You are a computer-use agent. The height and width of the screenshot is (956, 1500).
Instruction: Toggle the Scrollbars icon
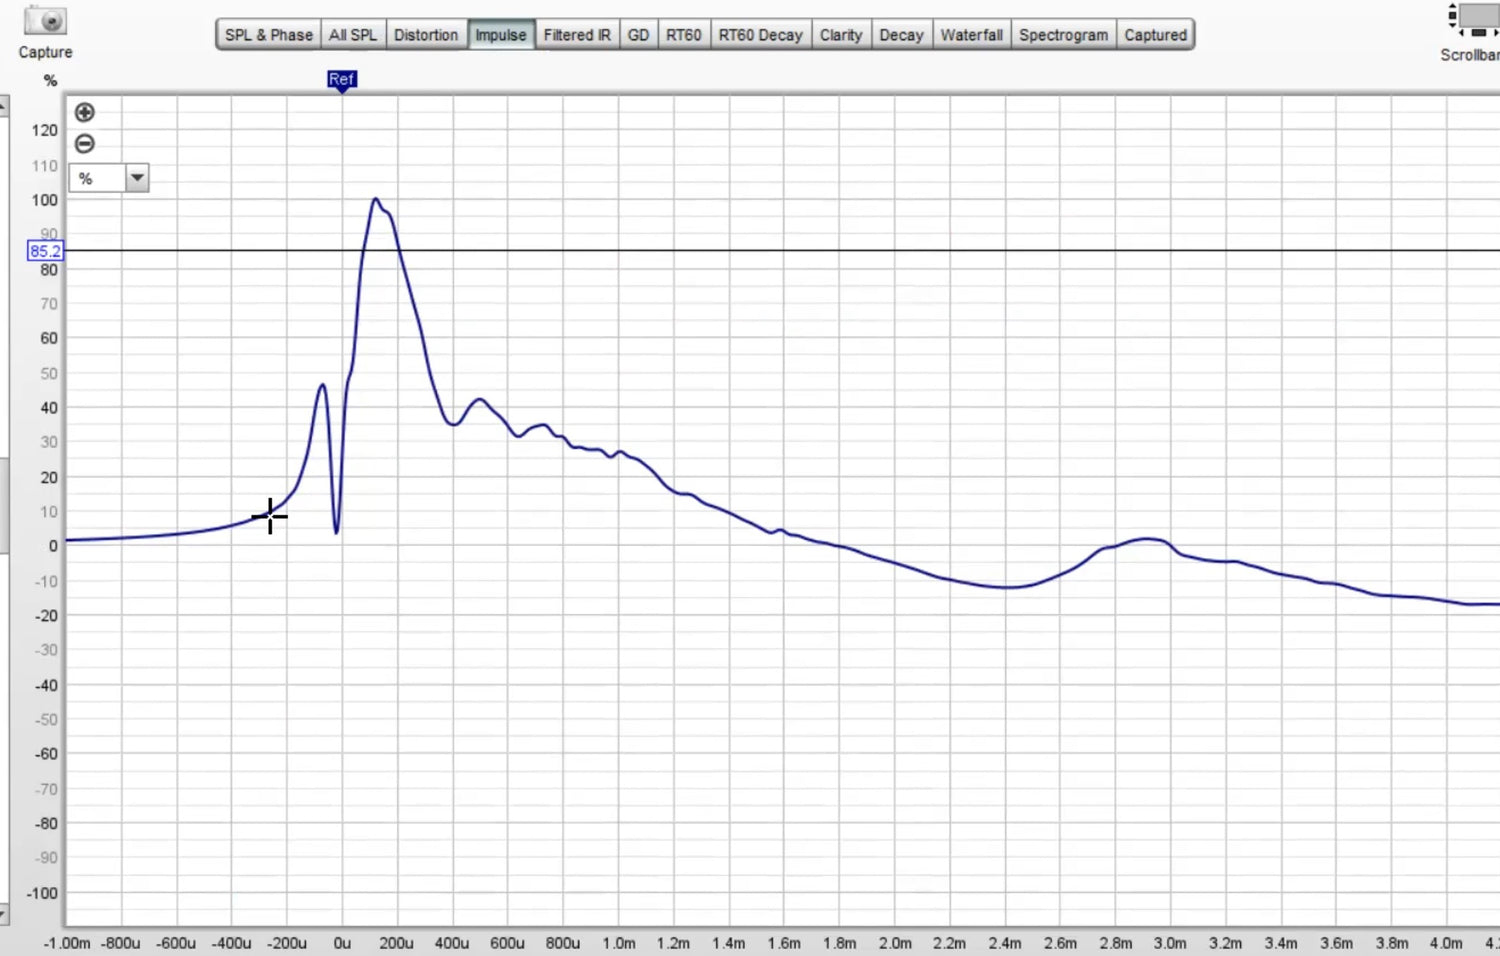coord(1473,20)
